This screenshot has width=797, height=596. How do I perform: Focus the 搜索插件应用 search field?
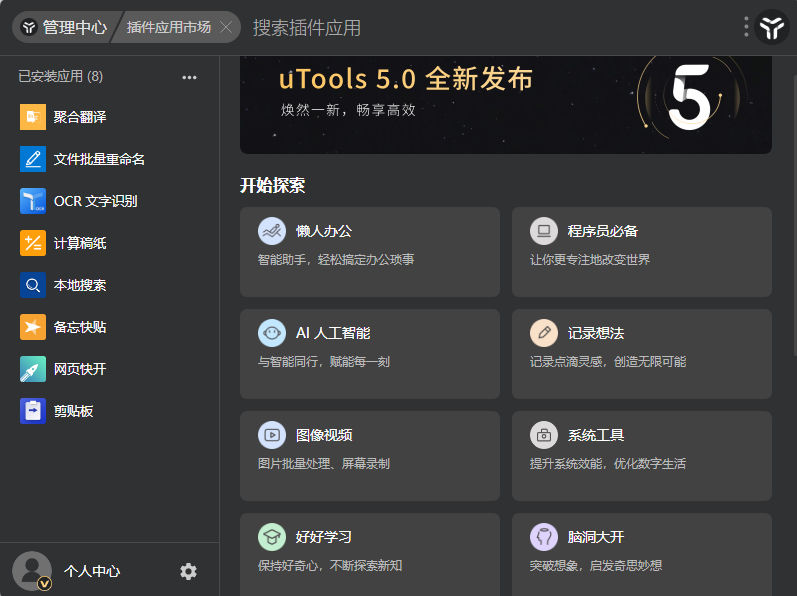click(x=488, y=27)
